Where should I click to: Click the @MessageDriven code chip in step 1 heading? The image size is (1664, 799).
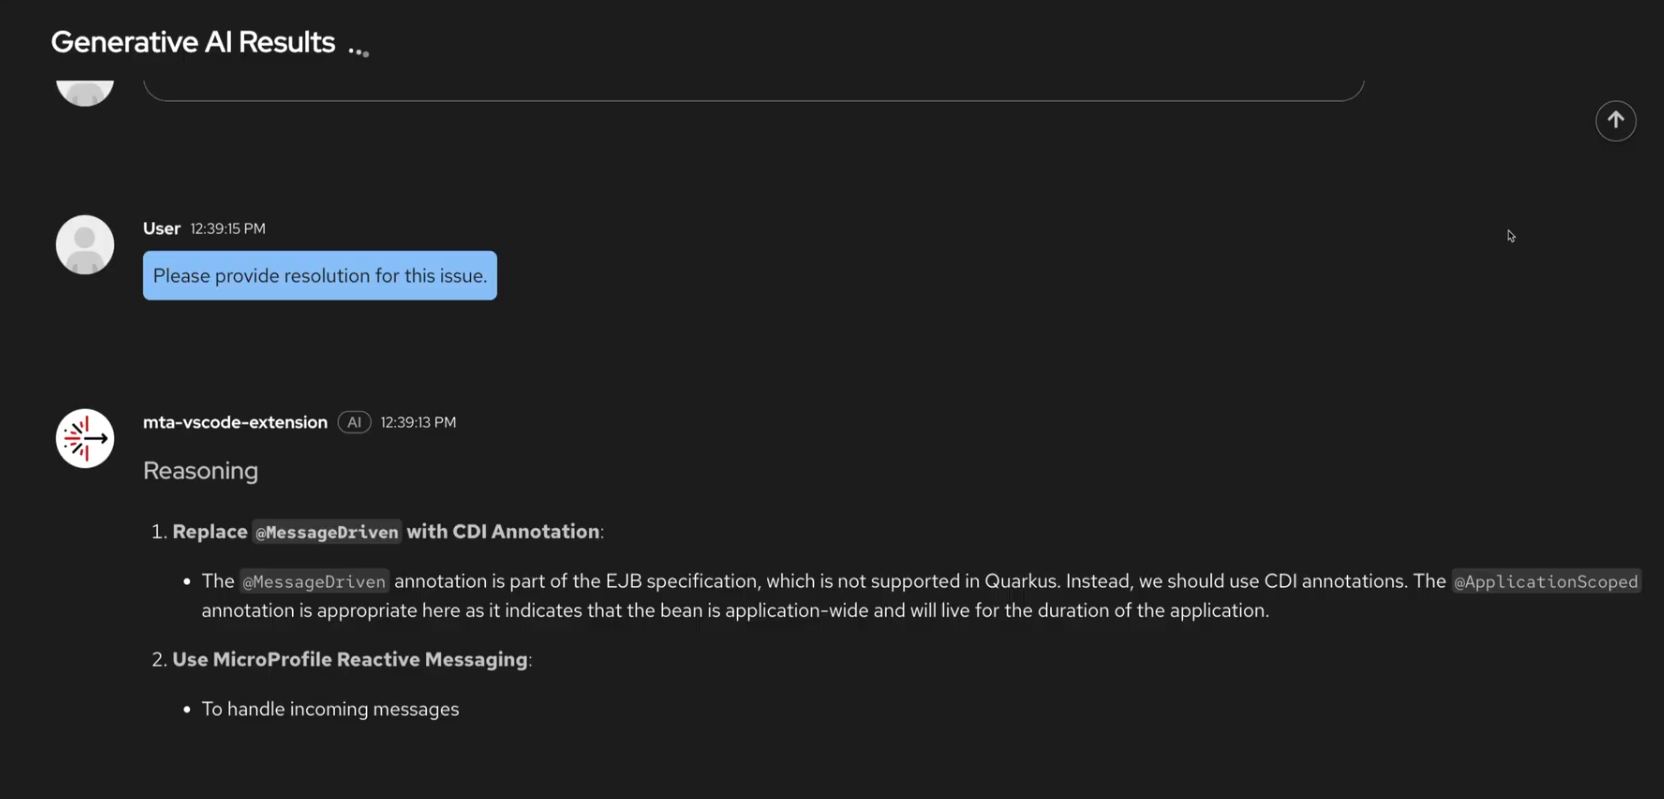326,532
